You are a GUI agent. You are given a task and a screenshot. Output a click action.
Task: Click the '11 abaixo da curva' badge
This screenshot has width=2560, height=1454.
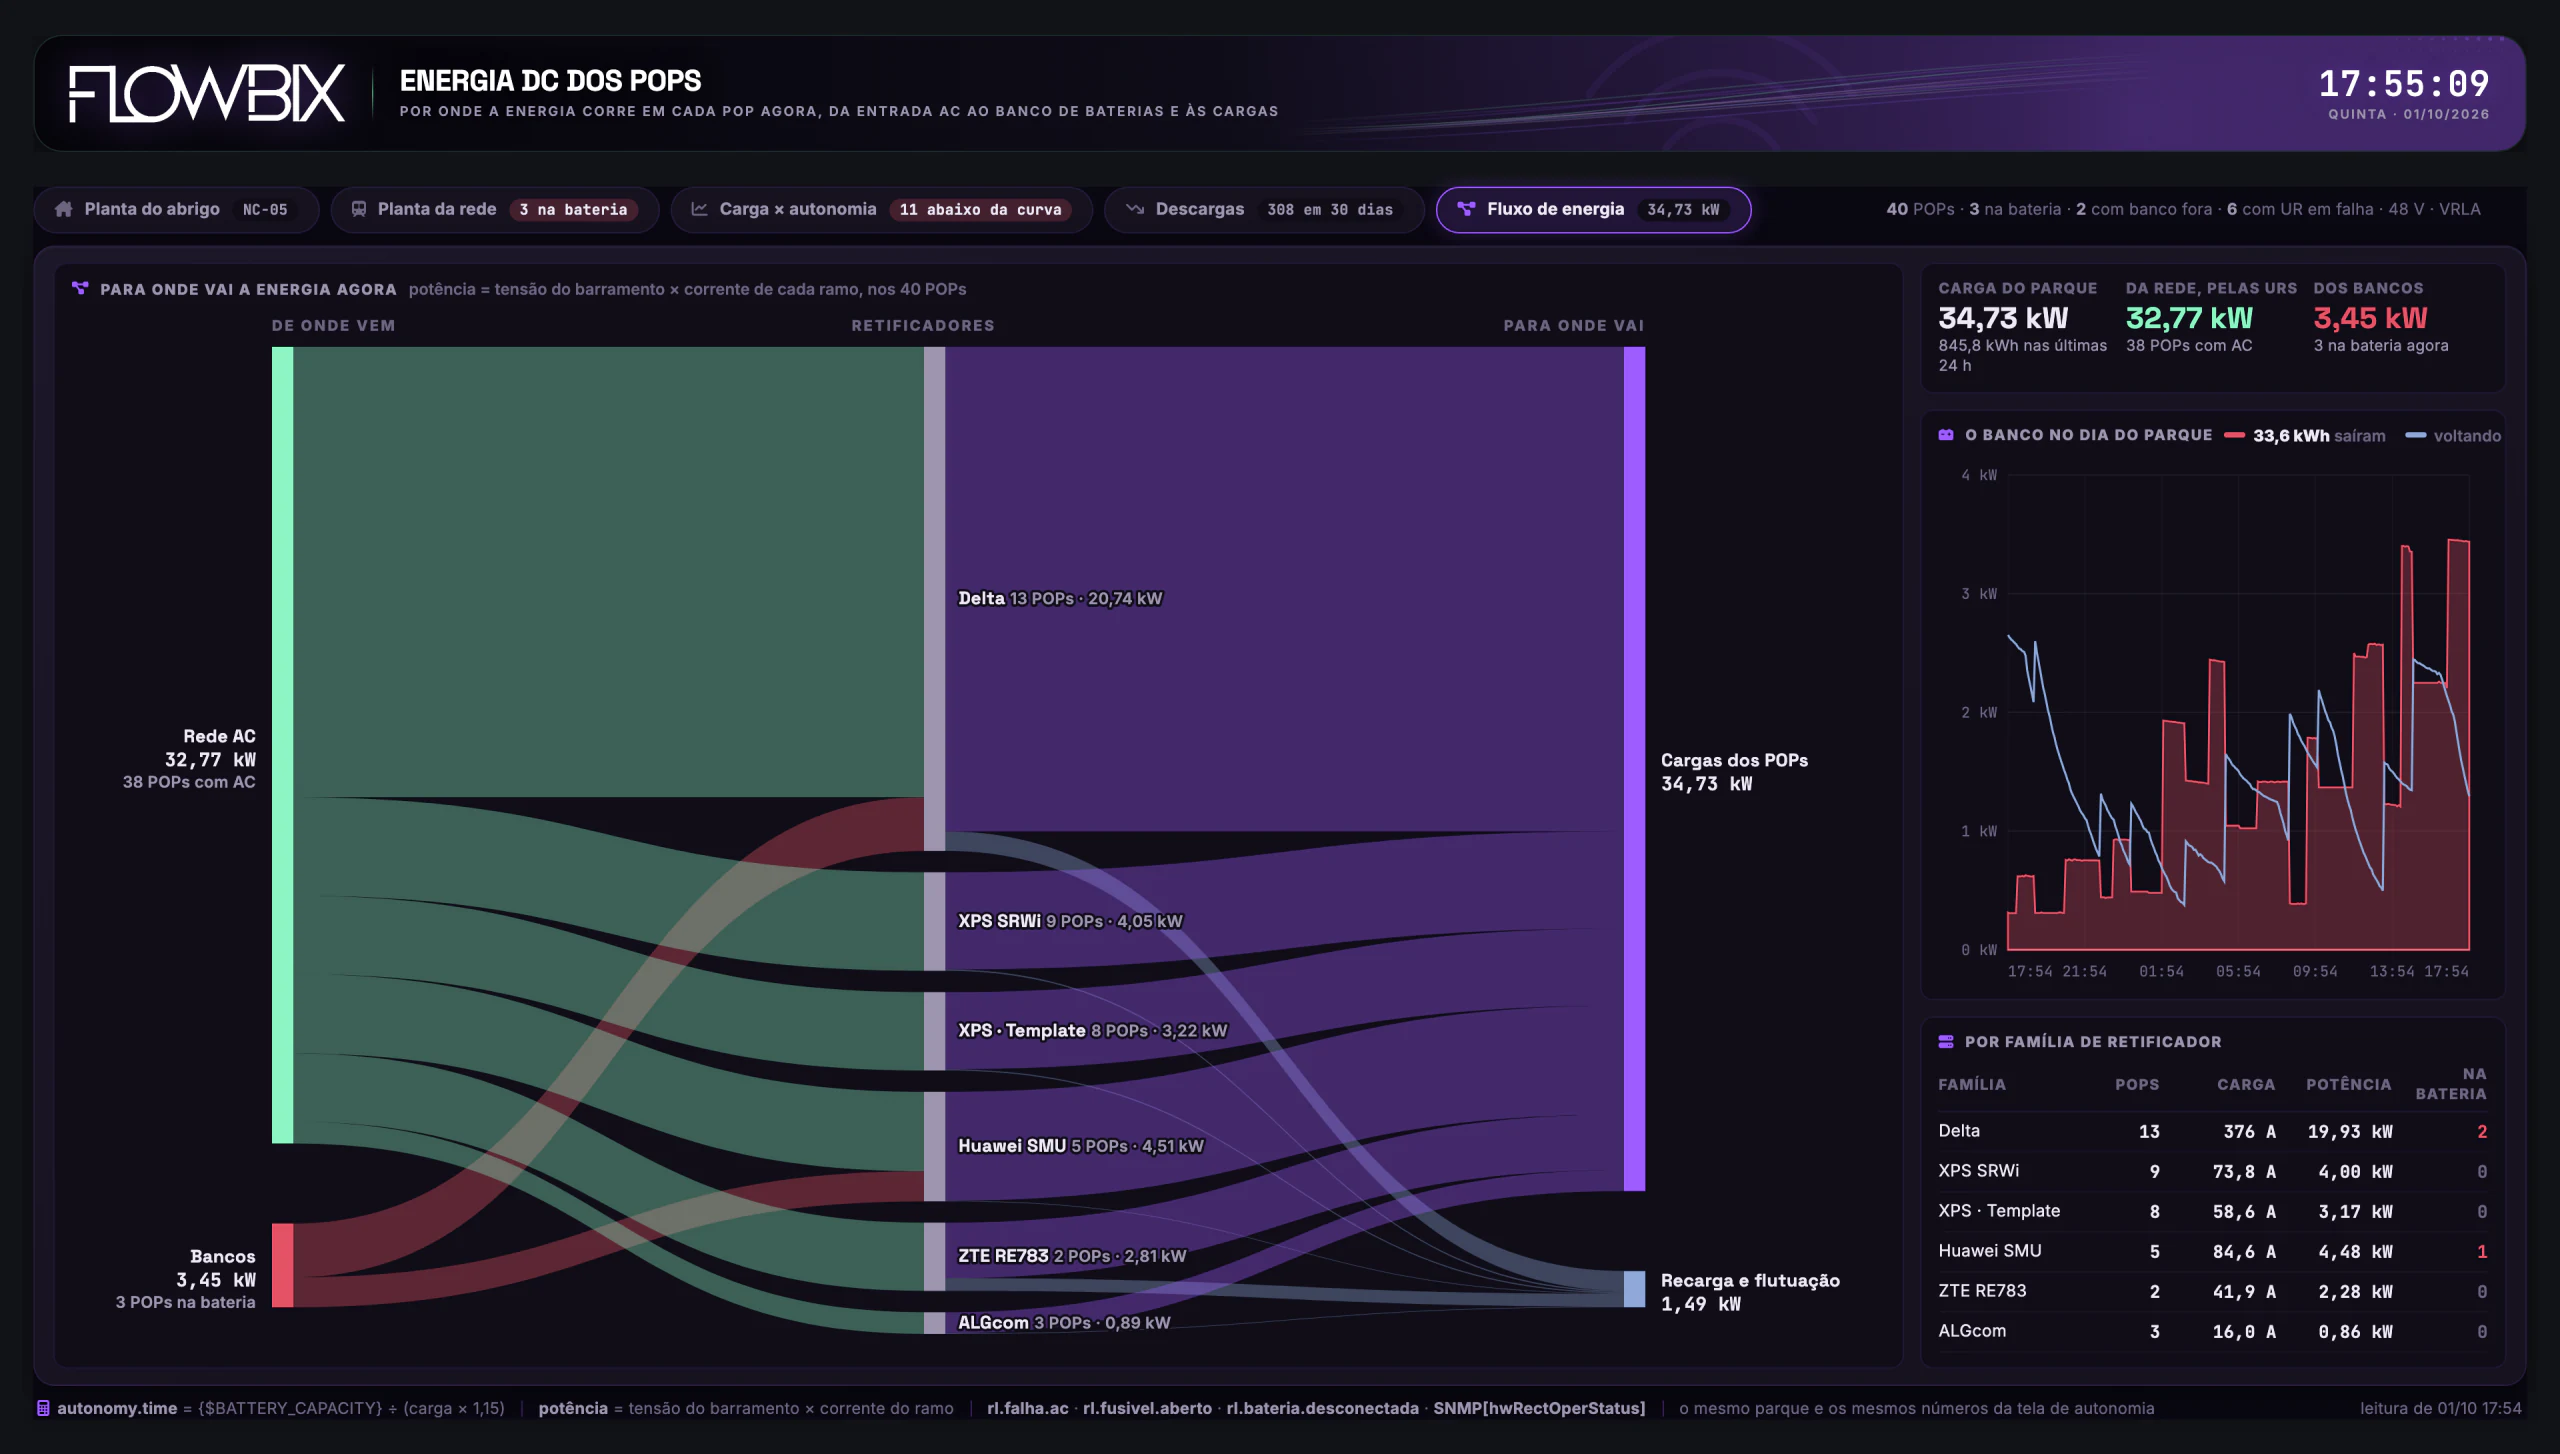tap(981, 210)
